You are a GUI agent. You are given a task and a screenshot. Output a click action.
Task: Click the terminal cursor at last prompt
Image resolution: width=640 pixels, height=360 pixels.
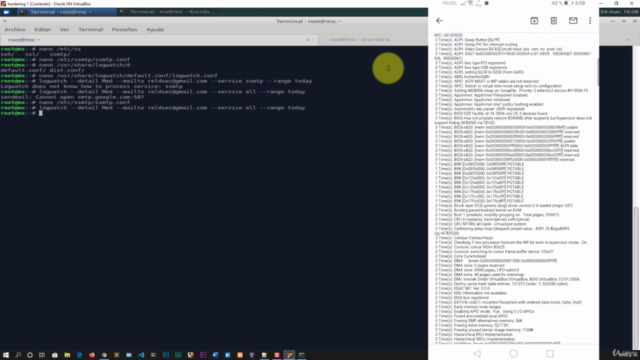click(41, 113)
